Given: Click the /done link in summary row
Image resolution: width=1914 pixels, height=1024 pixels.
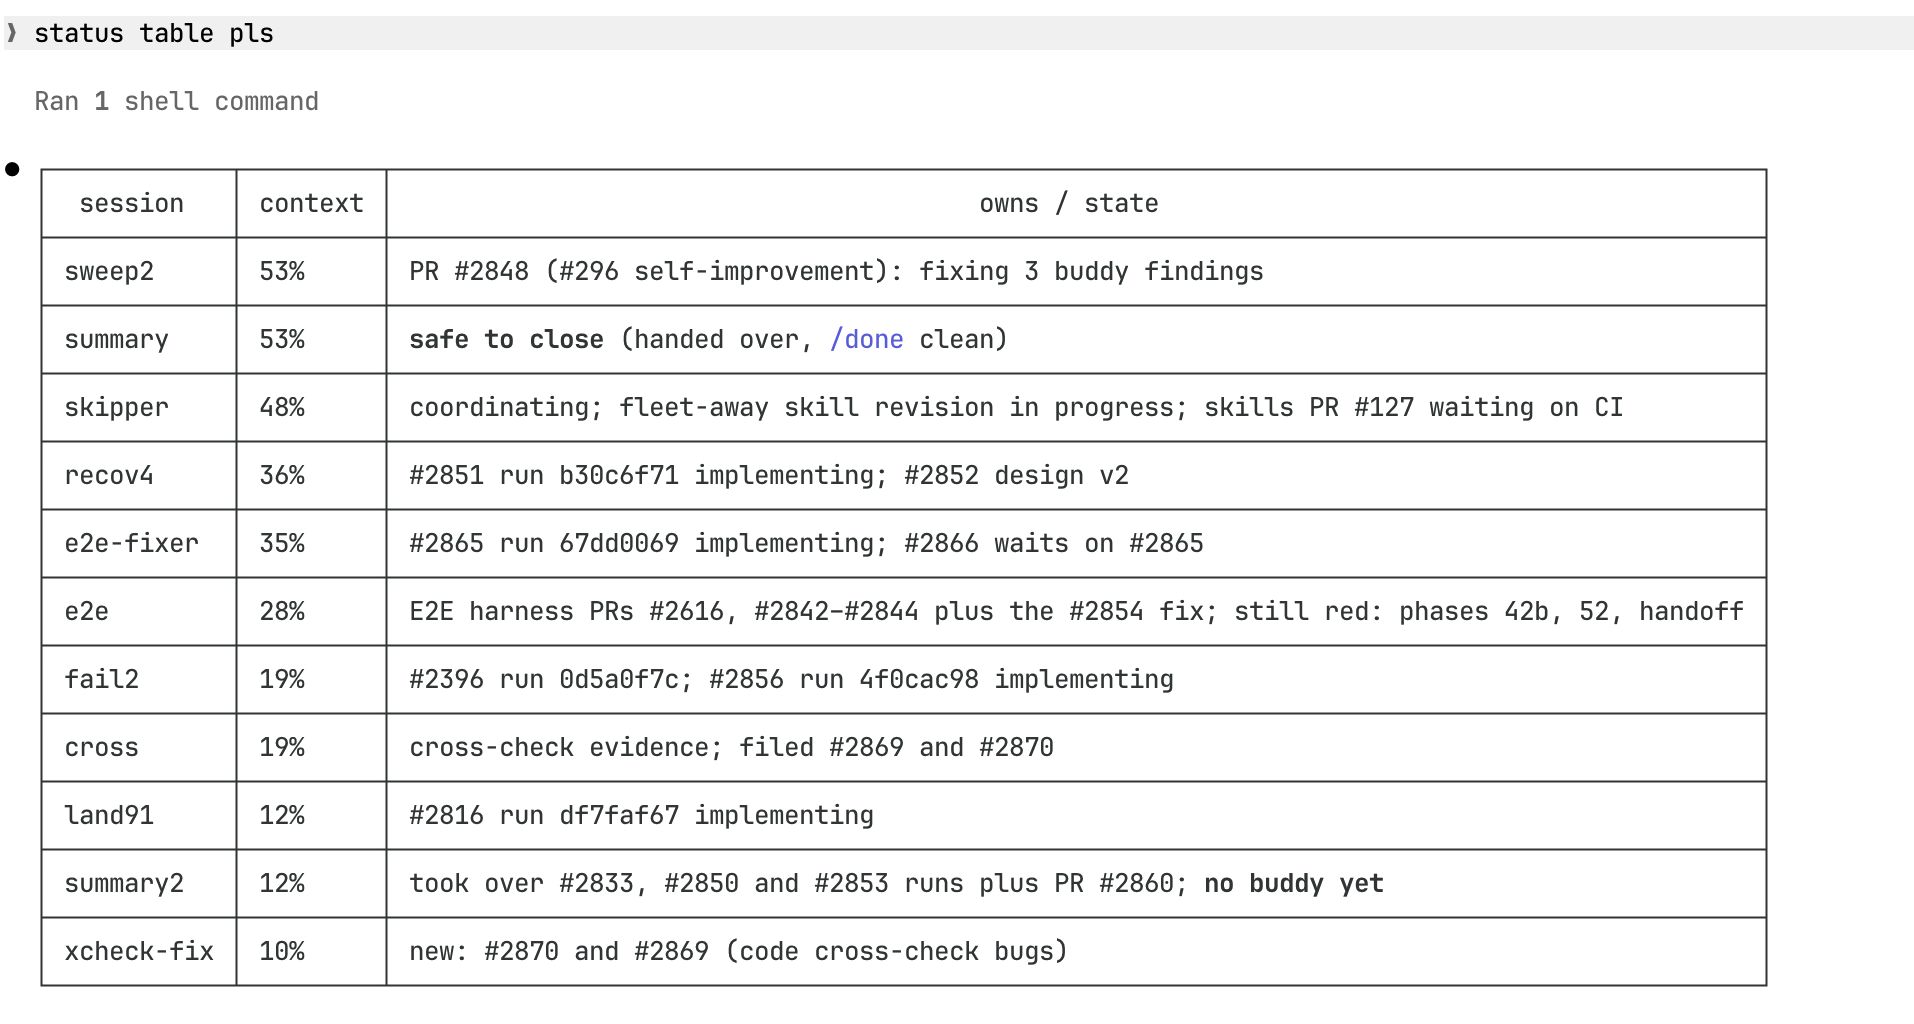Looking at the screenshot, I should point(866,340).
